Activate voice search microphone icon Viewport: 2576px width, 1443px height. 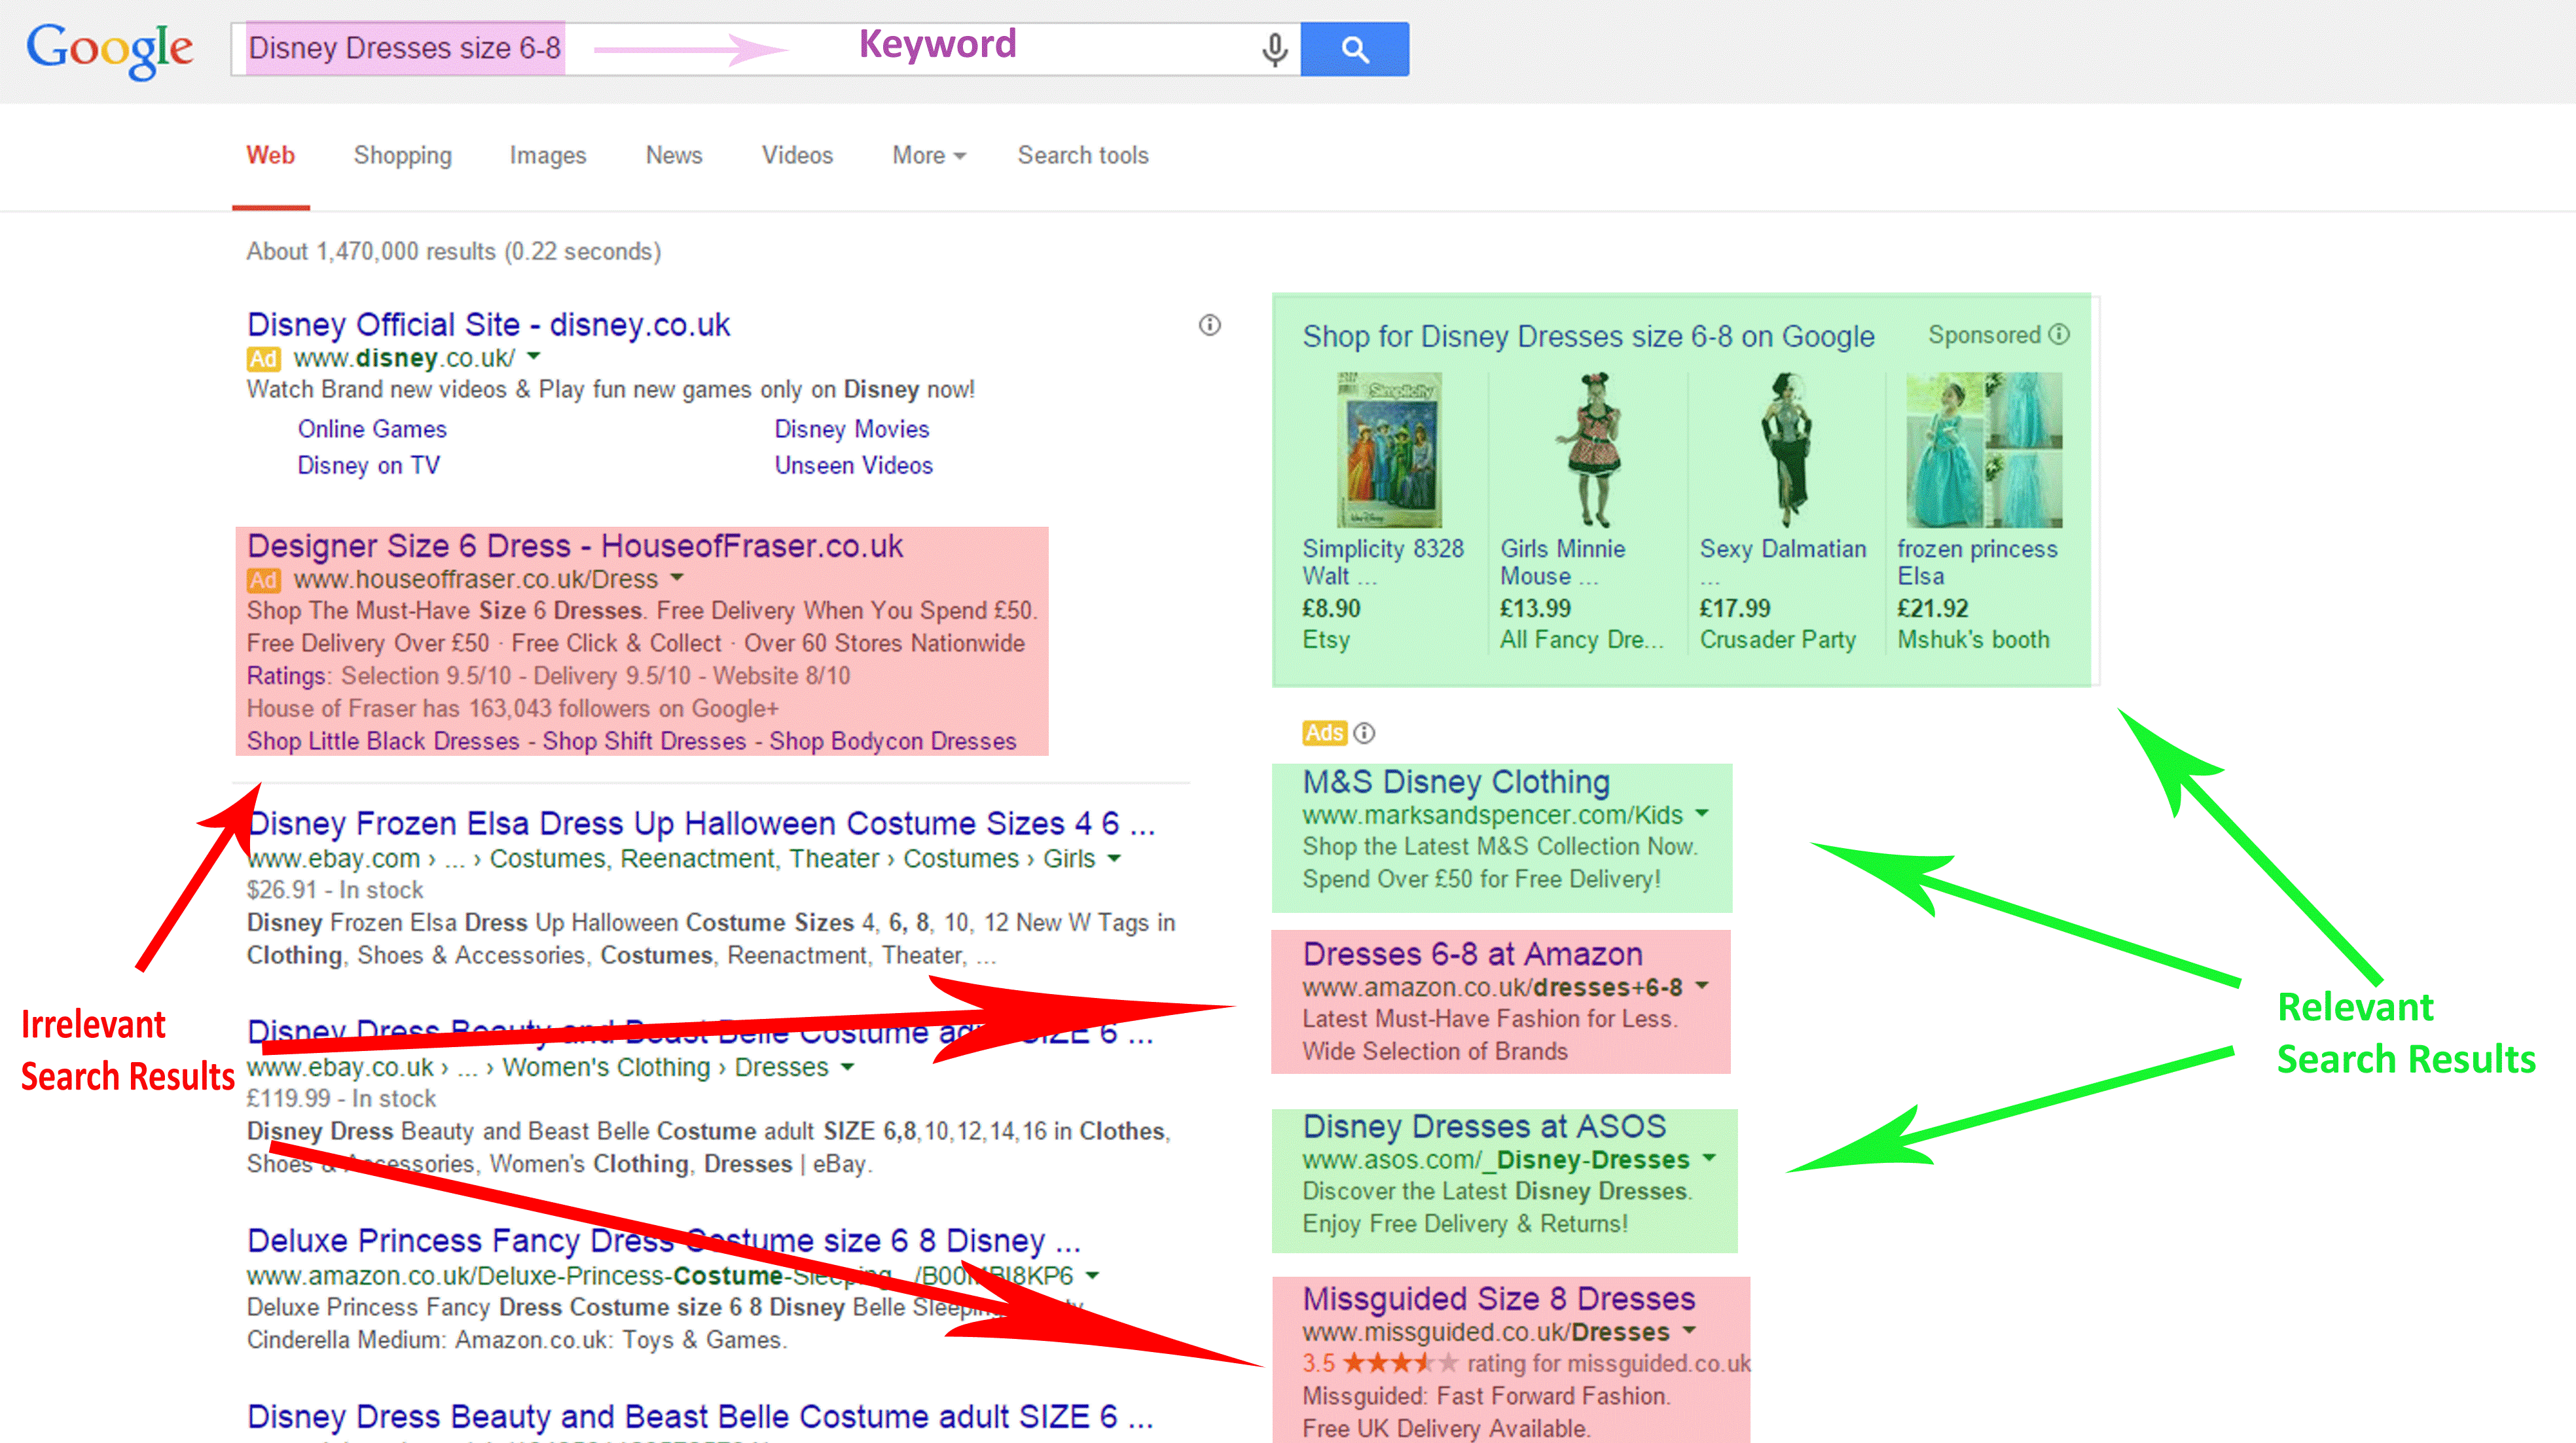tap(1274, 49)
